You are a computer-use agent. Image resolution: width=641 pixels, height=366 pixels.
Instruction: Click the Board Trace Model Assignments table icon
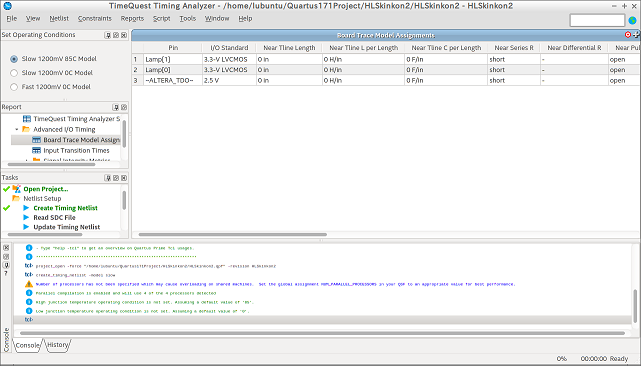click(36, 140)
